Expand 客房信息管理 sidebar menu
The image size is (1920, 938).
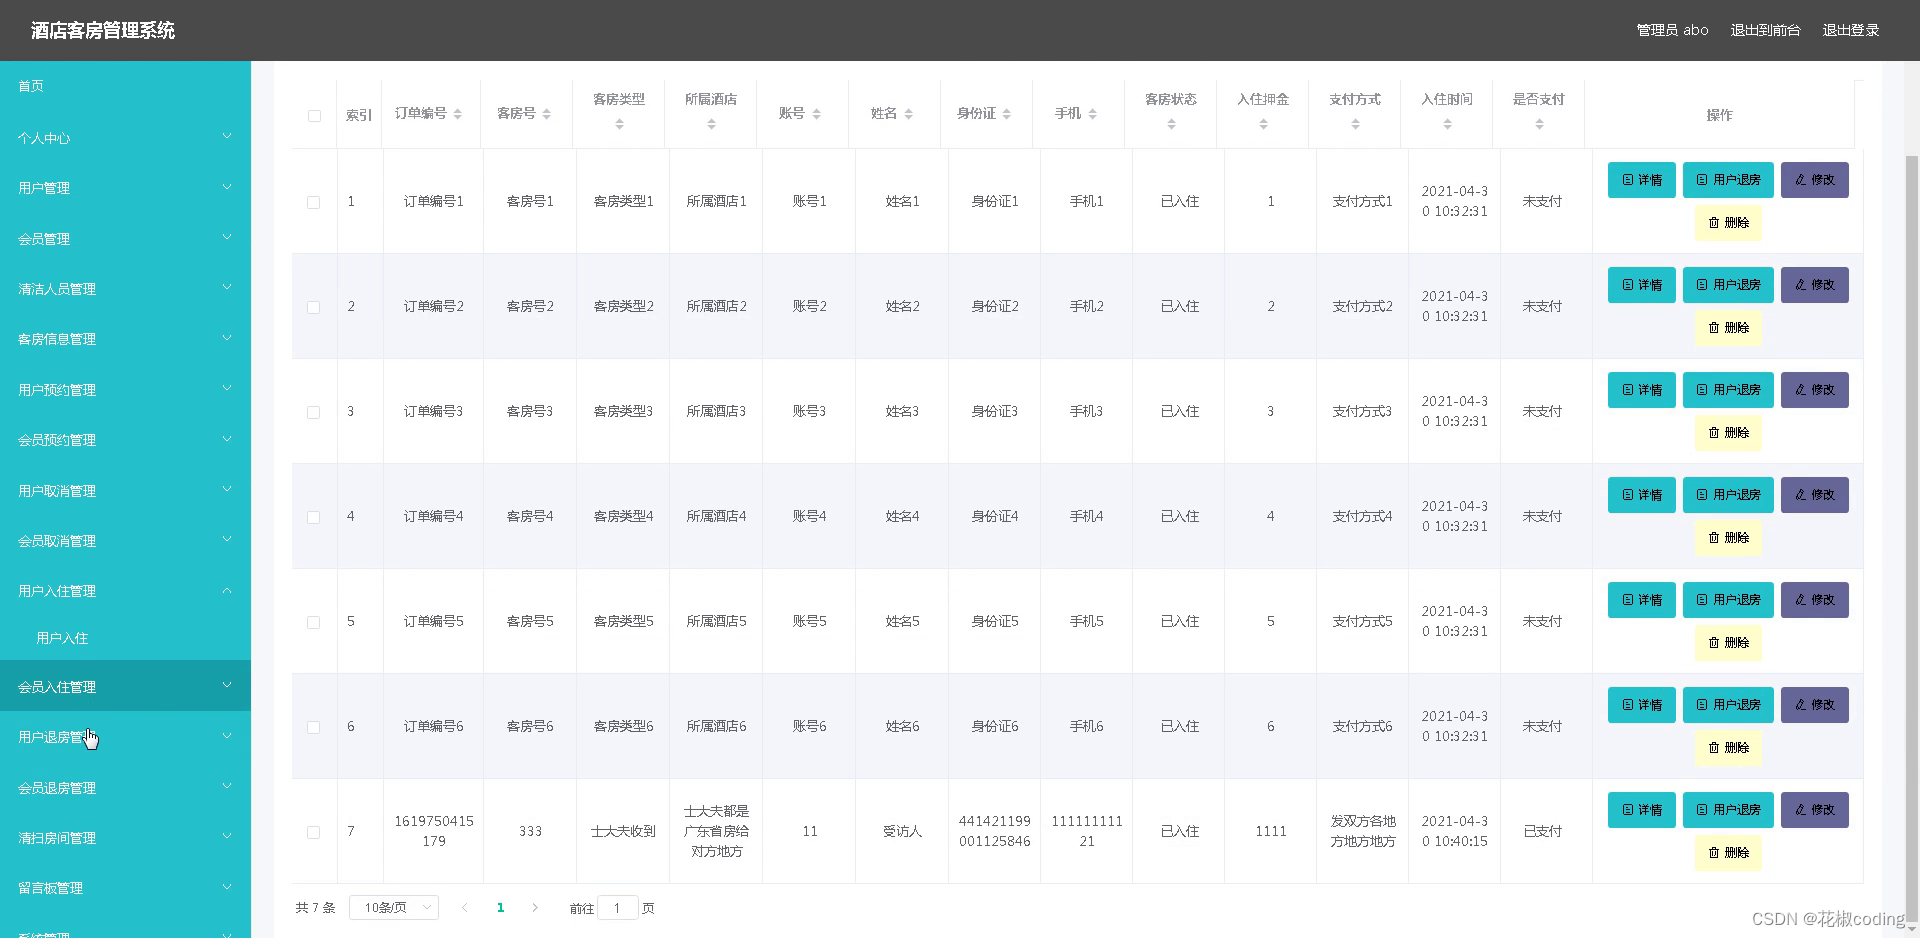[125, 339]
